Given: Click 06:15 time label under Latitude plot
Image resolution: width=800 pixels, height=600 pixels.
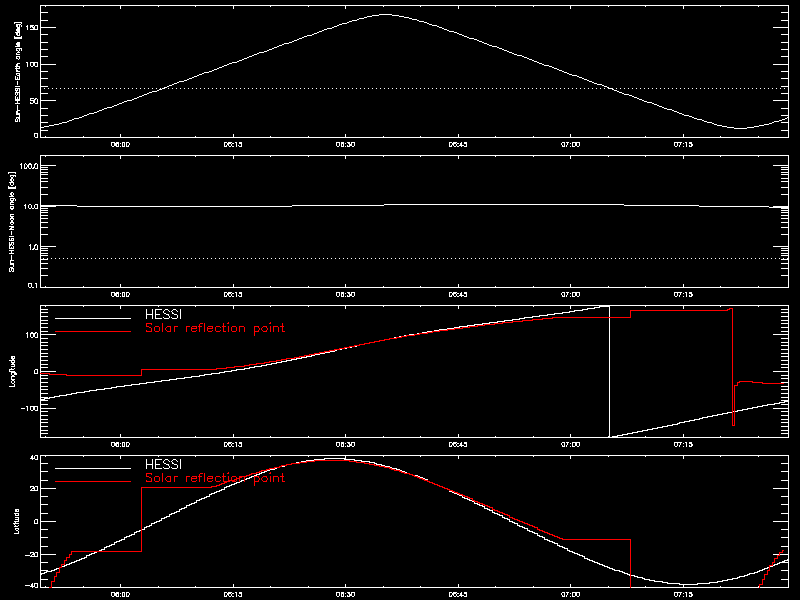Looking at the screenshot, I should click(x=233, y=594).
